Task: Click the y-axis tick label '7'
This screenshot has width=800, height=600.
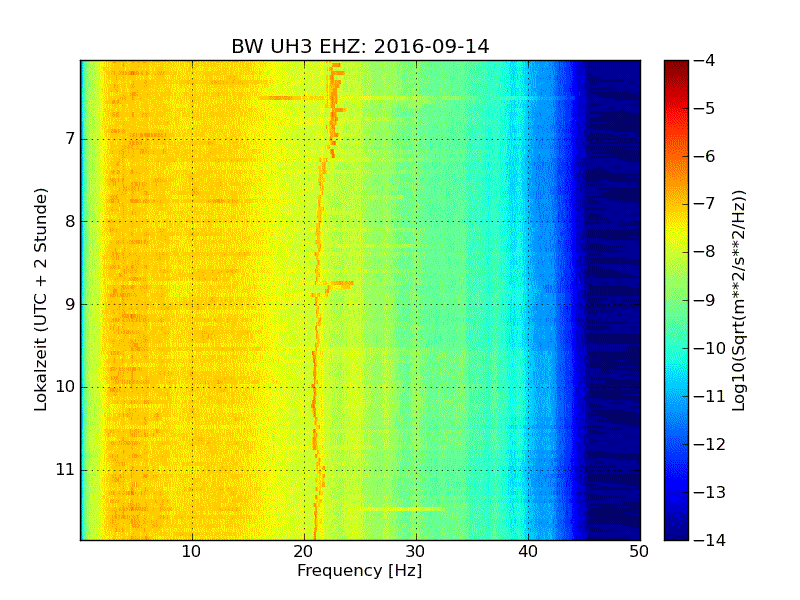Action: point(70,139)
